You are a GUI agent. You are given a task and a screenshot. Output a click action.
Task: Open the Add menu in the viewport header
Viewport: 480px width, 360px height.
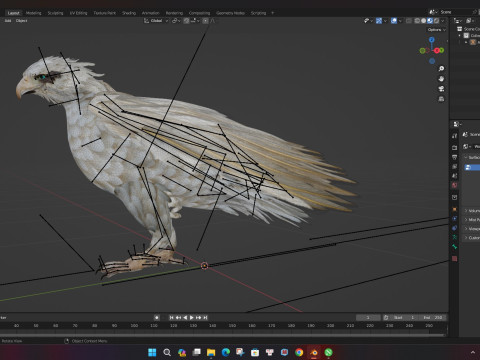click(x=8, y=21)
